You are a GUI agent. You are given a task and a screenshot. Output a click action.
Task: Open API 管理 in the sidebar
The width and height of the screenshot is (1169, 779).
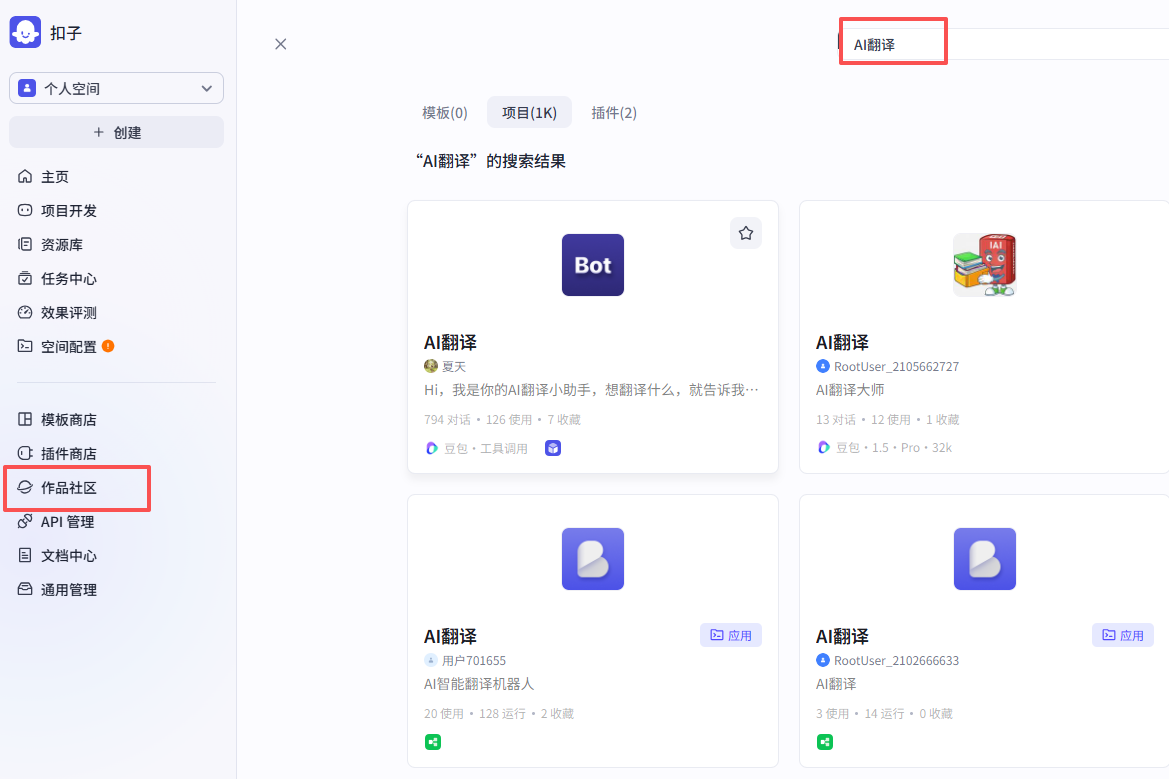(x=65, y=521)
